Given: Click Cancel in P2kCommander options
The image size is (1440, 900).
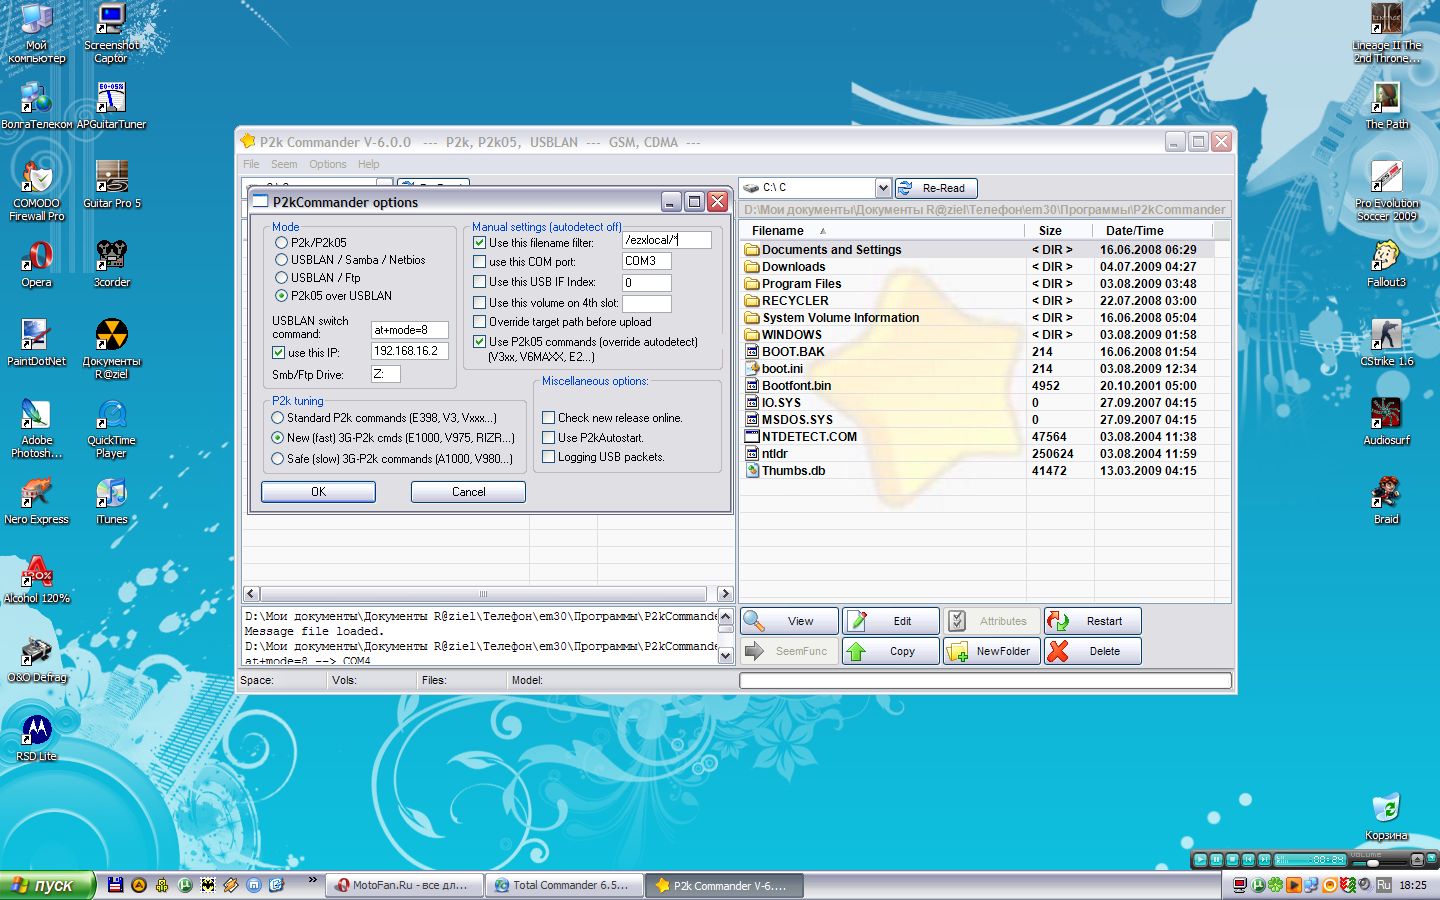Looking at the screenshot, I should coord(468,492).
